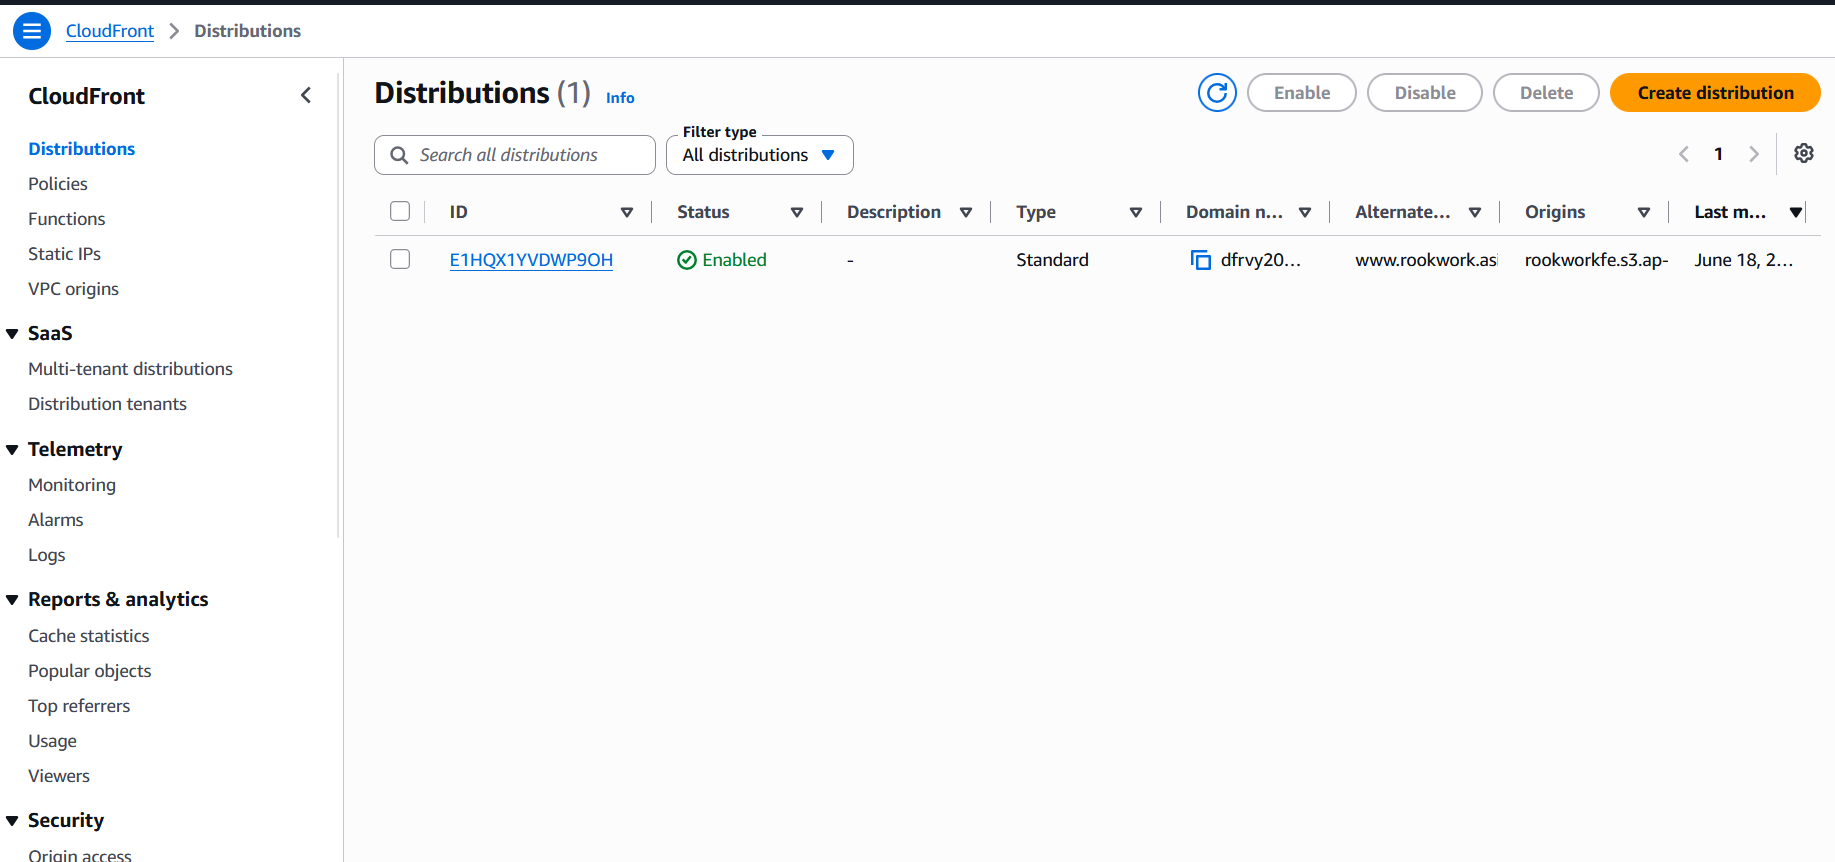Sort by Origins column arrow
Viewport: 1835px width, 862px height.
tap(1644, 212)
